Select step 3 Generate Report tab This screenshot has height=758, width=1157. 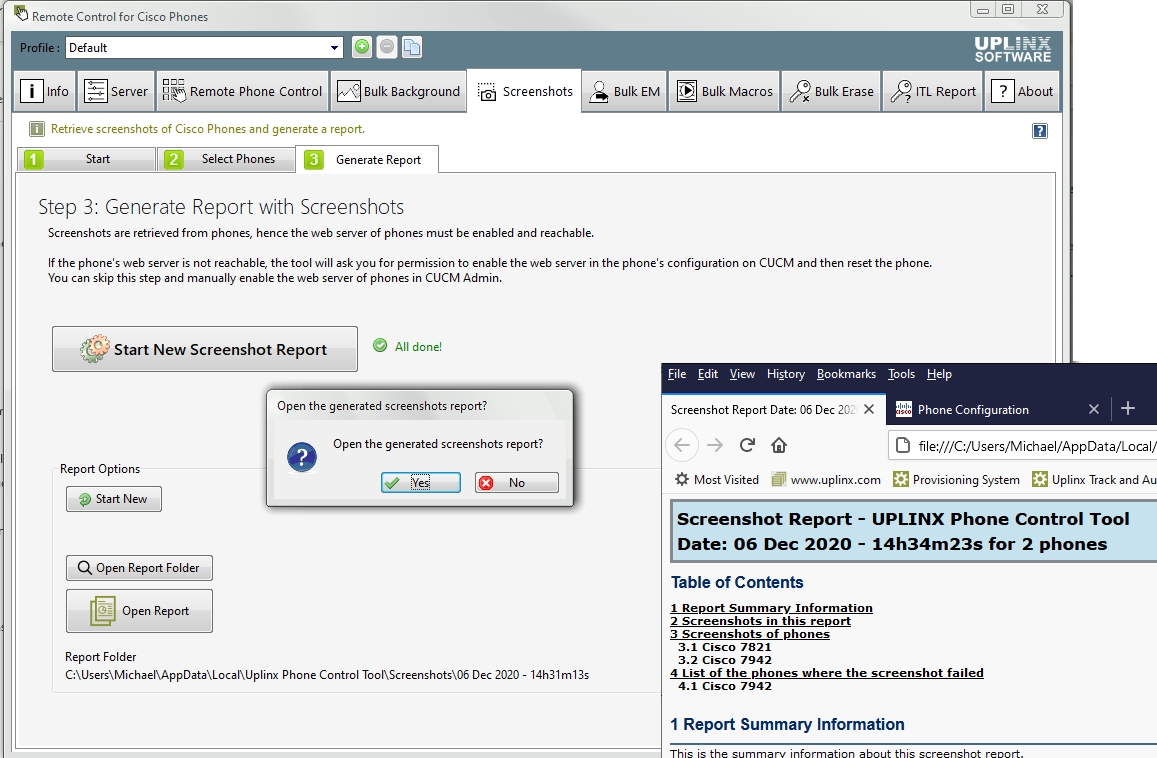(367, 159)
